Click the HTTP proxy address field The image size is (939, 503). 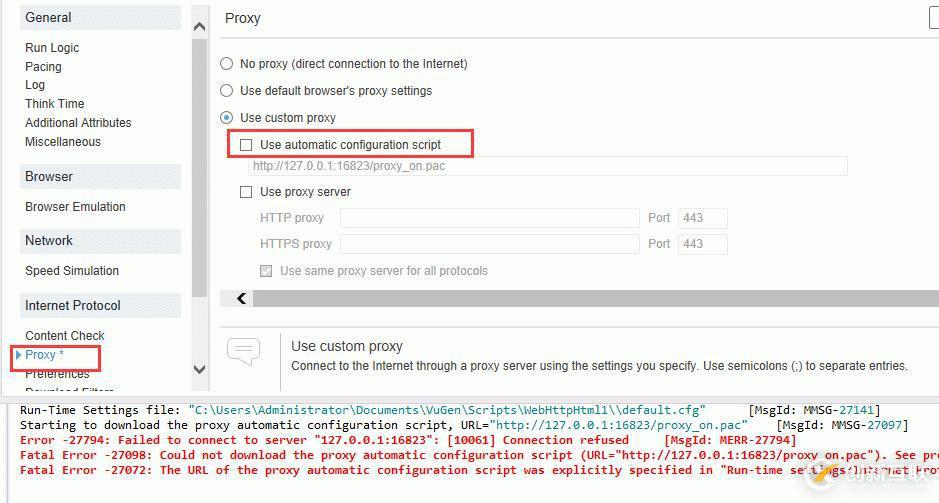point(489,218)
